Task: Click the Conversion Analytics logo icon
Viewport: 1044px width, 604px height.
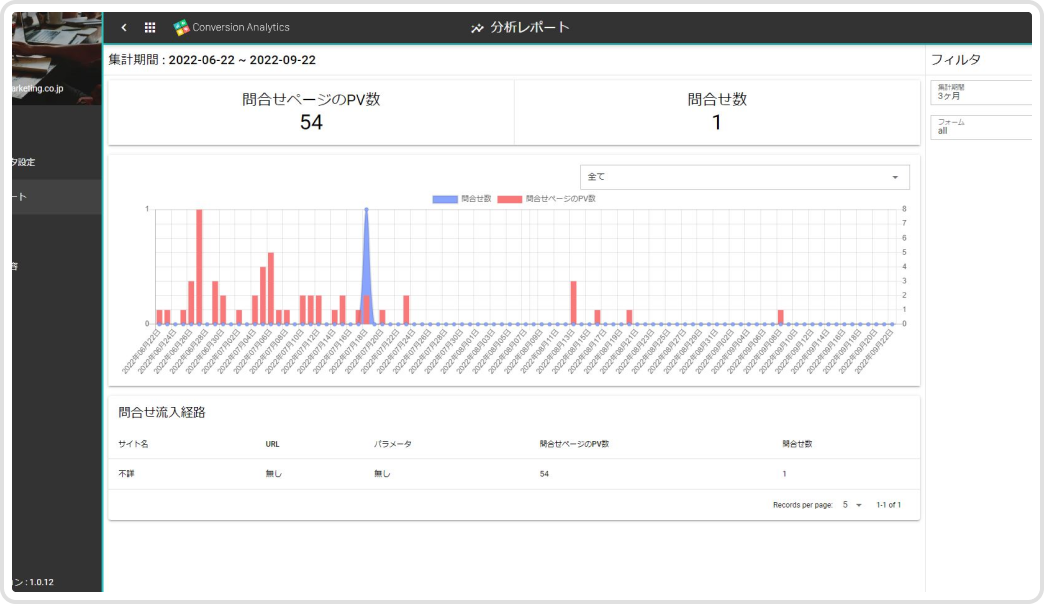Action: [x=181, y=28]
